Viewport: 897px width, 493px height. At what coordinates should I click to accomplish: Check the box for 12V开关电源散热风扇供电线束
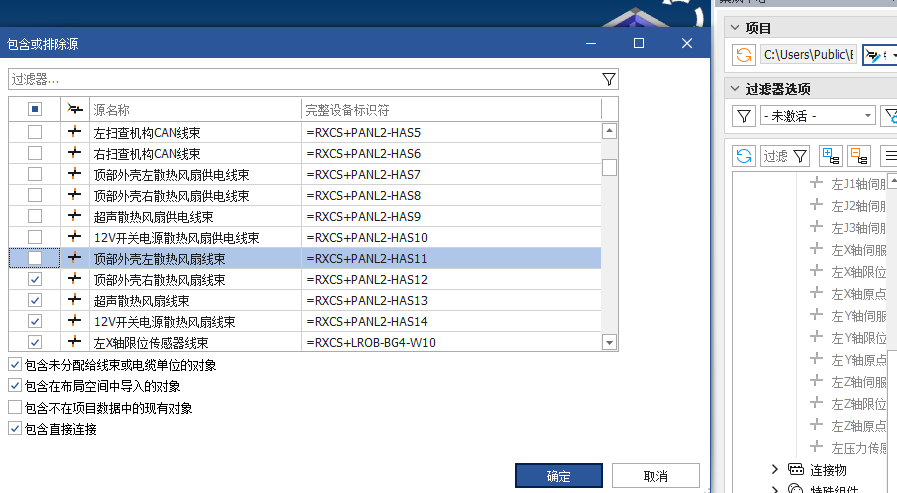pos(35,237)
